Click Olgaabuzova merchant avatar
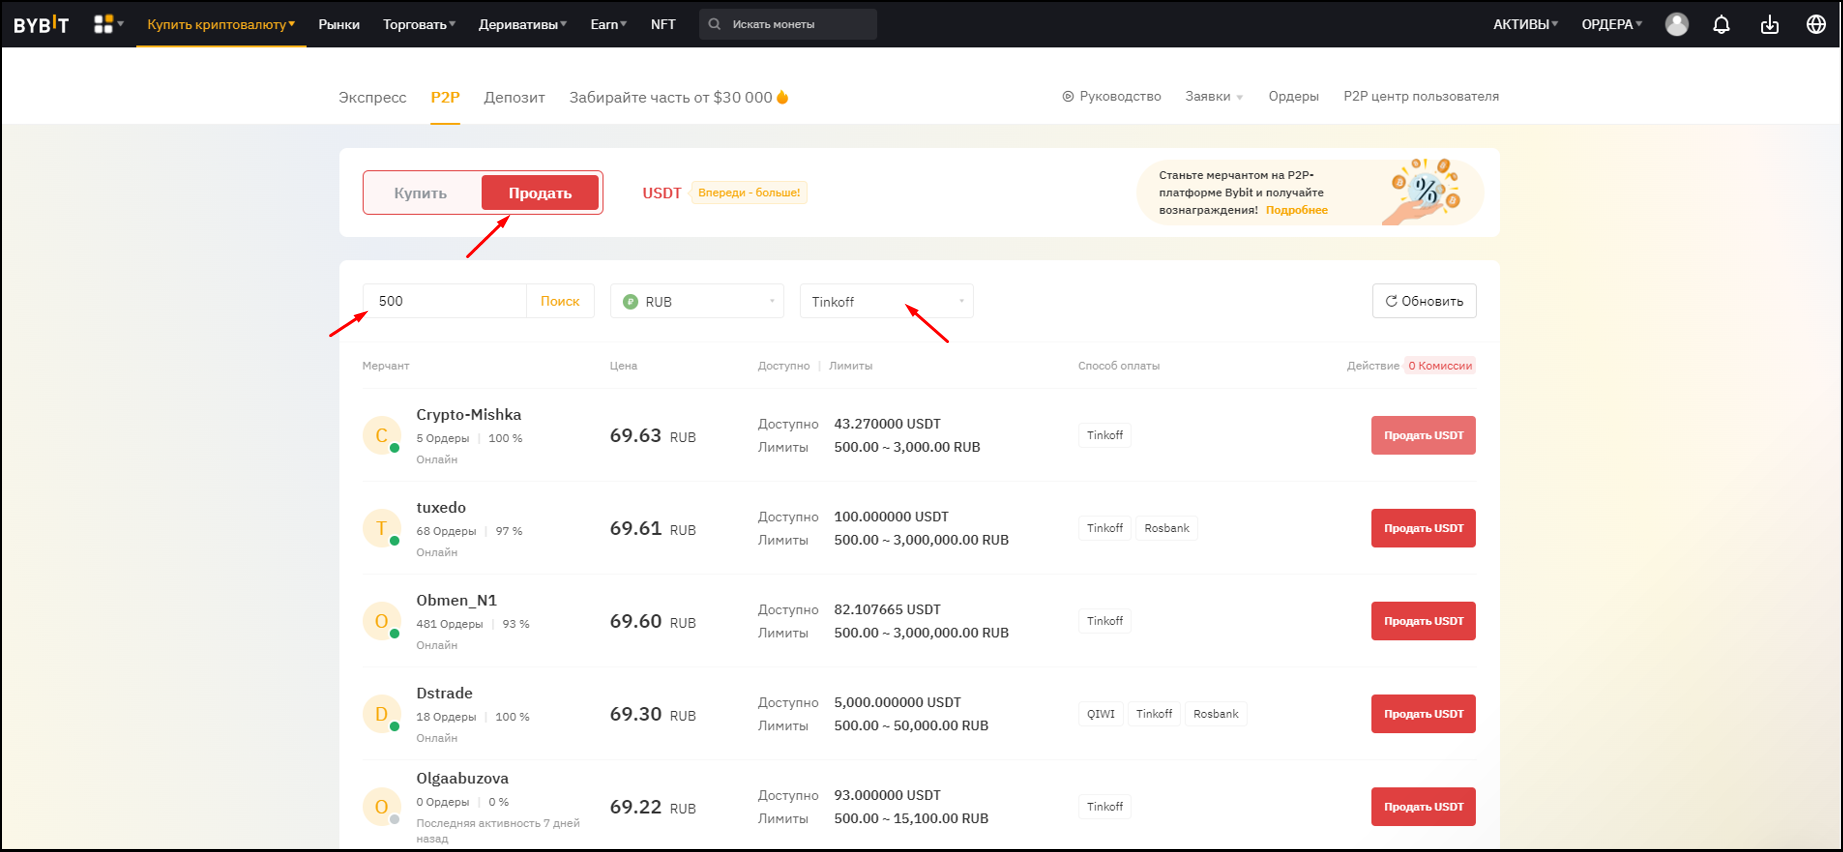The image size is (1843, 852). pyautogui.click(x=382, y=807)
